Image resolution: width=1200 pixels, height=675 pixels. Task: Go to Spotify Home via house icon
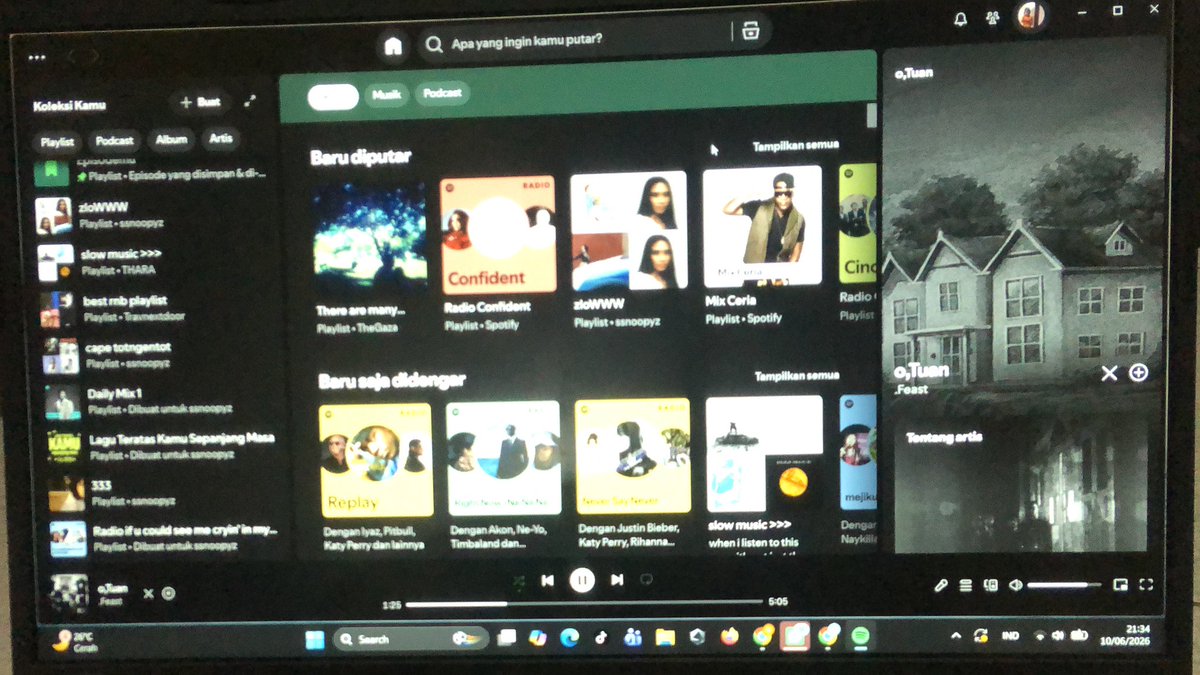click(x=393, y=46)
